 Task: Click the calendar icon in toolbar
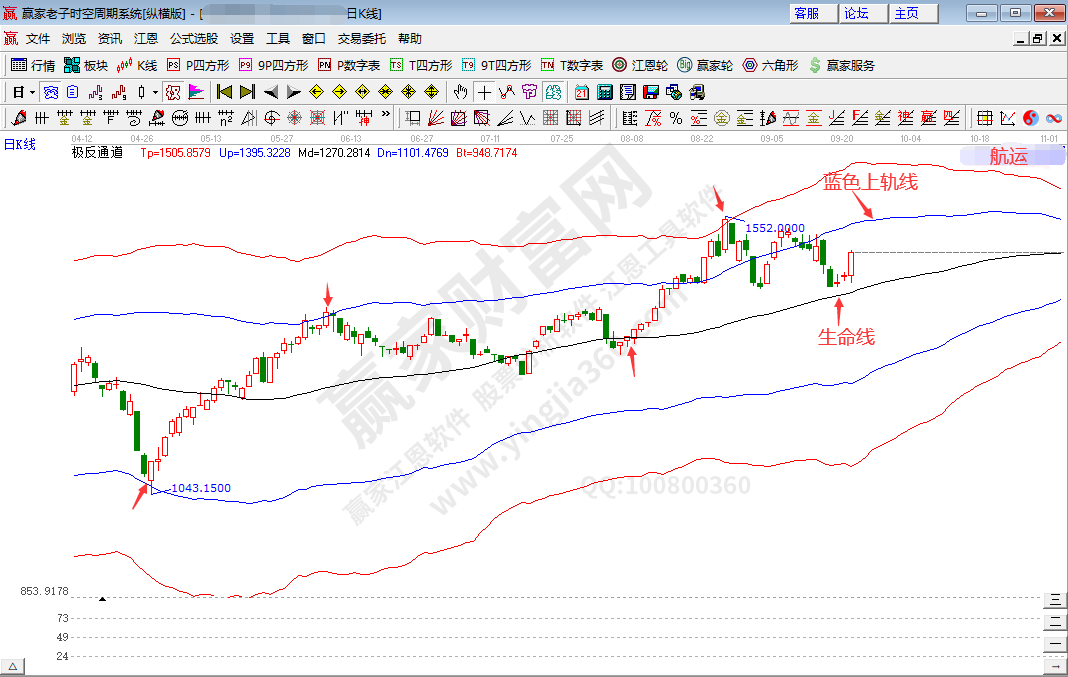582,92
